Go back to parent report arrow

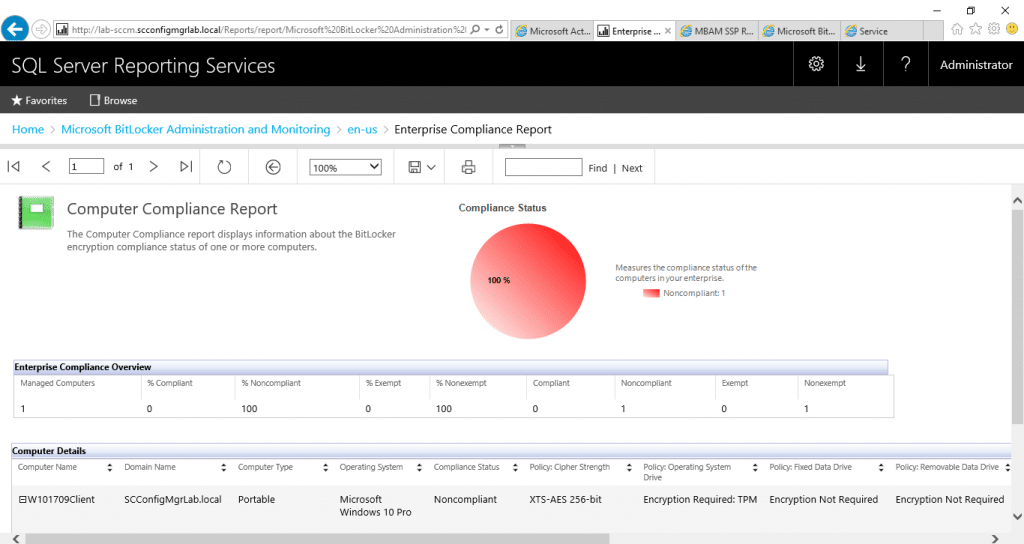[273, 167]
